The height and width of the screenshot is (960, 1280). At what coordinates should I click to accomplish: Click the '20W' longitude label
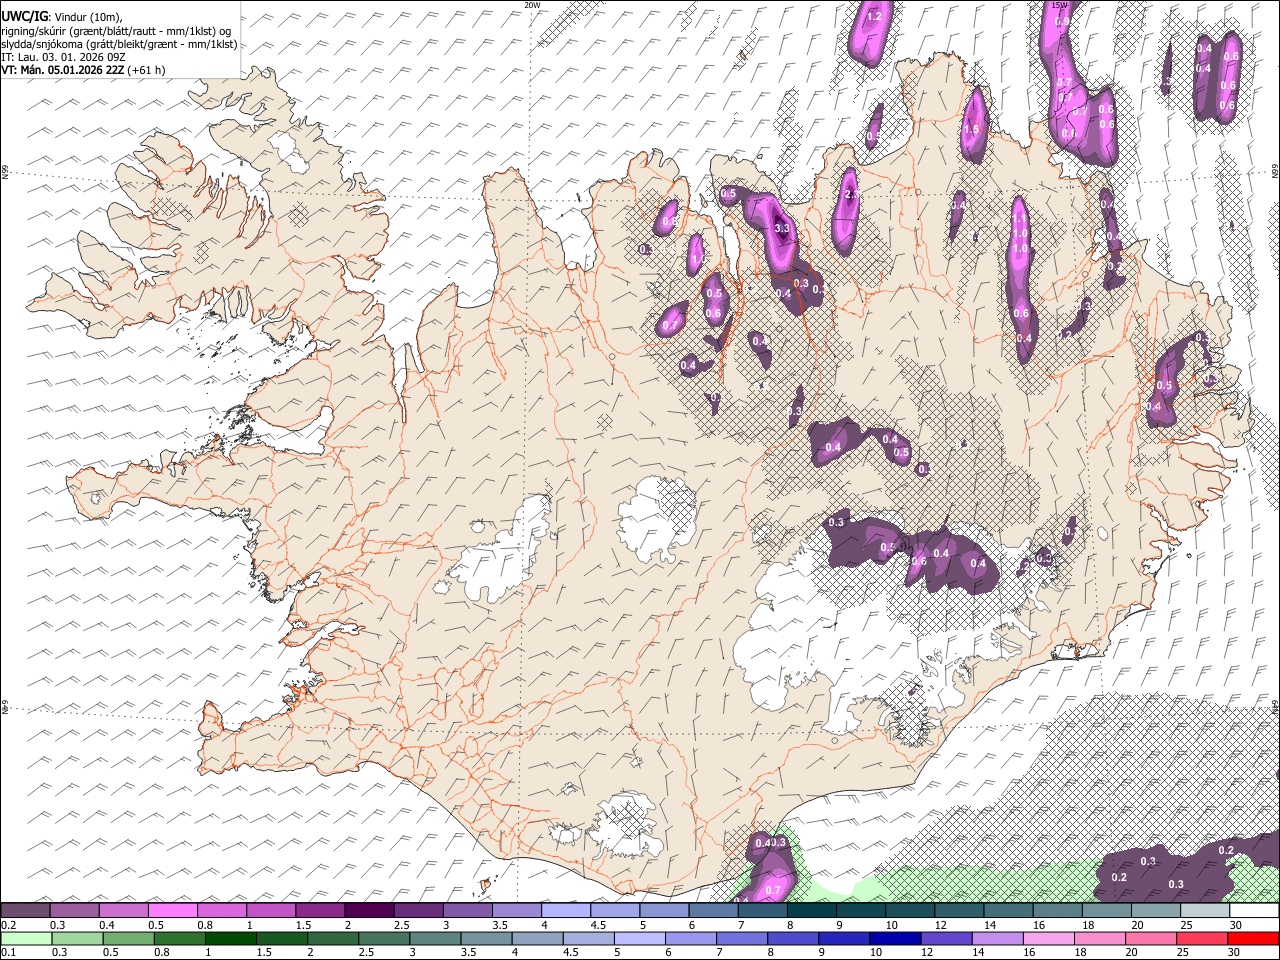pyautogui.click(x=532, y=5)
